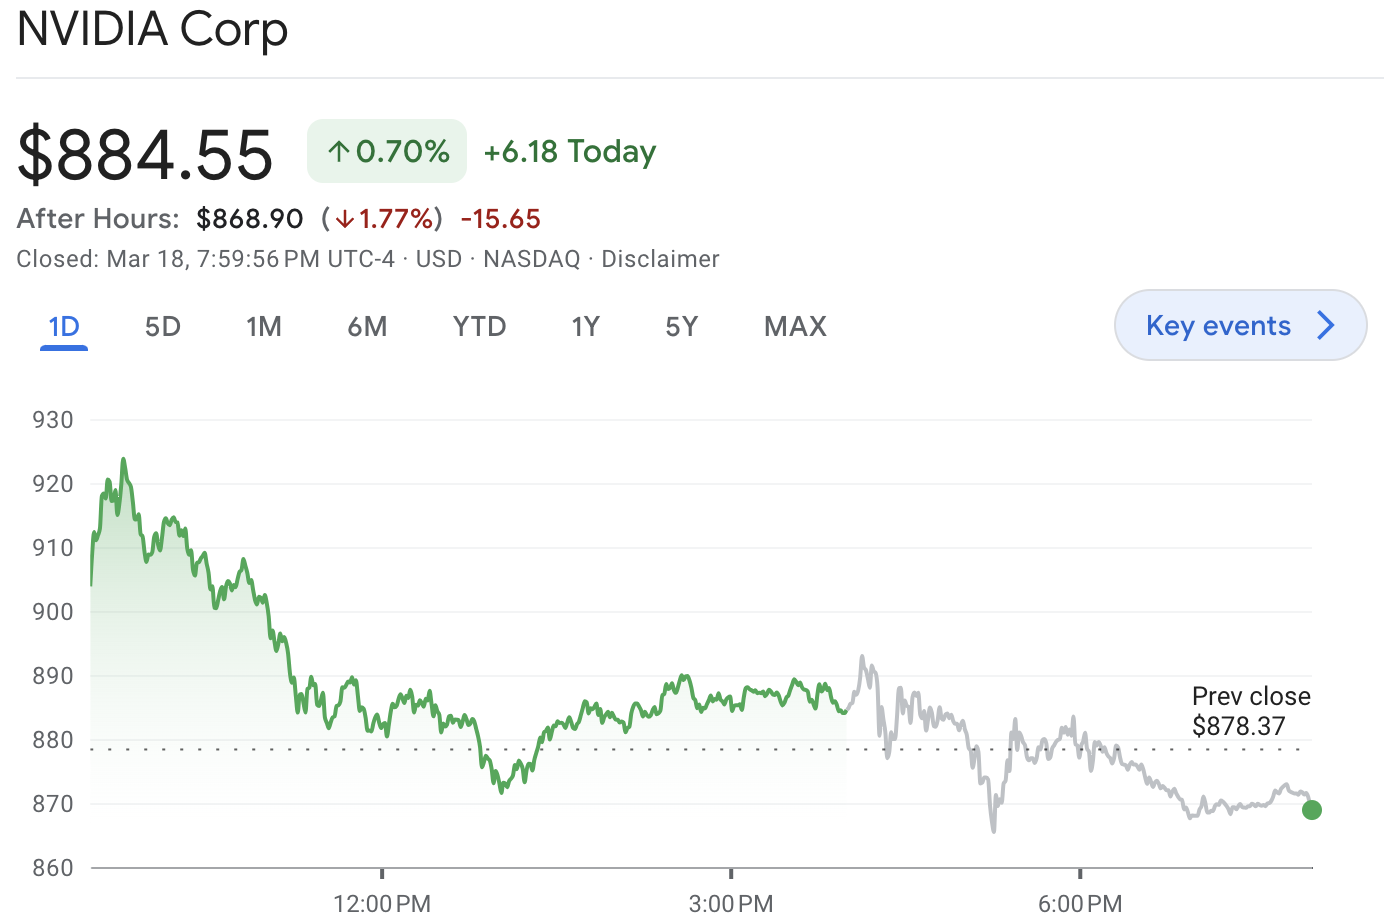
Task: Click the $884.55 current price
Action: tap(145, 154)
